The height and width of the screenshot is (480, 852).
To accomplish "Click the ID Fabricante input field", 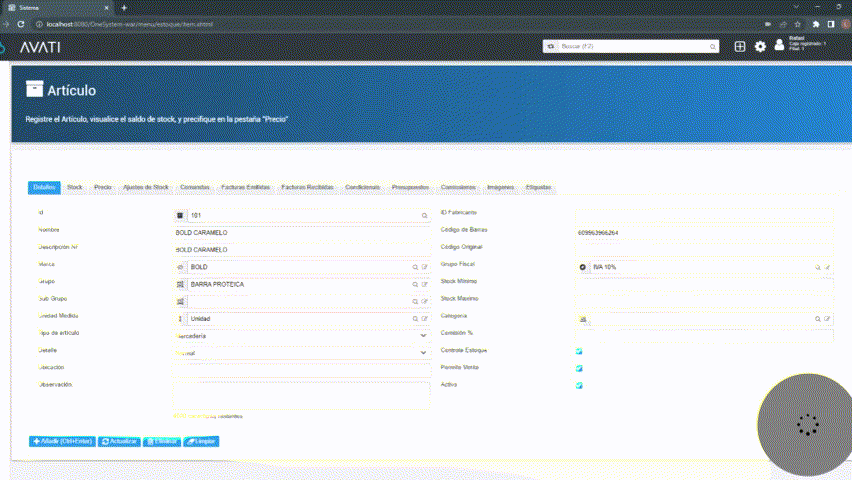I will click(704, 216).
